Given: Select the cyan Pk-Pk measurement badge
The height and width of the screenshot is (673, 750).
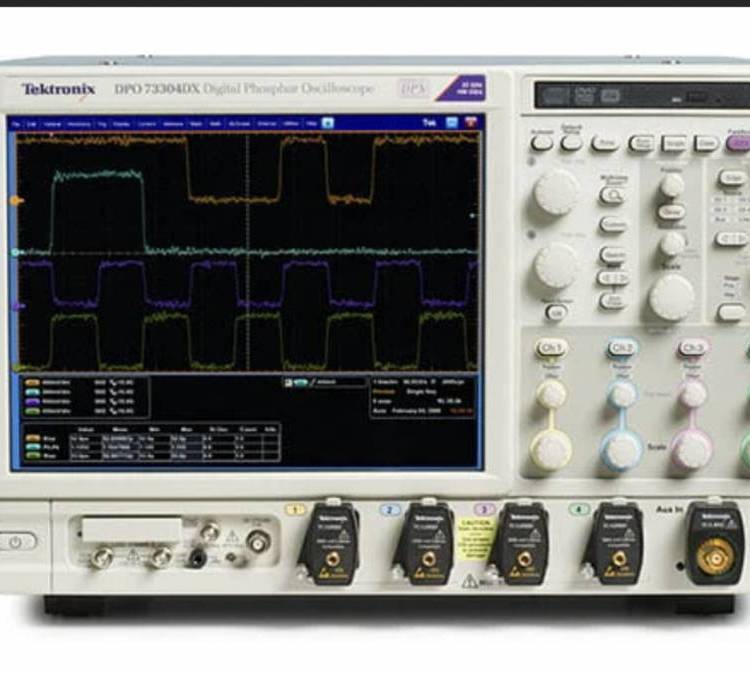Looking at the screenshot, I should click(x=33, y=447).
